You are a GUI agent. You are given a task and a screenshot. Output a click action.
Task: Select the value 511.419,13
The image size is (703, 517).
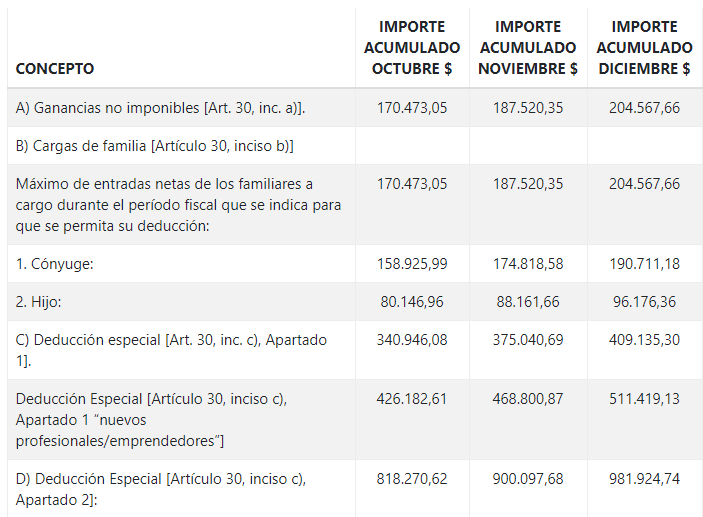[644, 399]
